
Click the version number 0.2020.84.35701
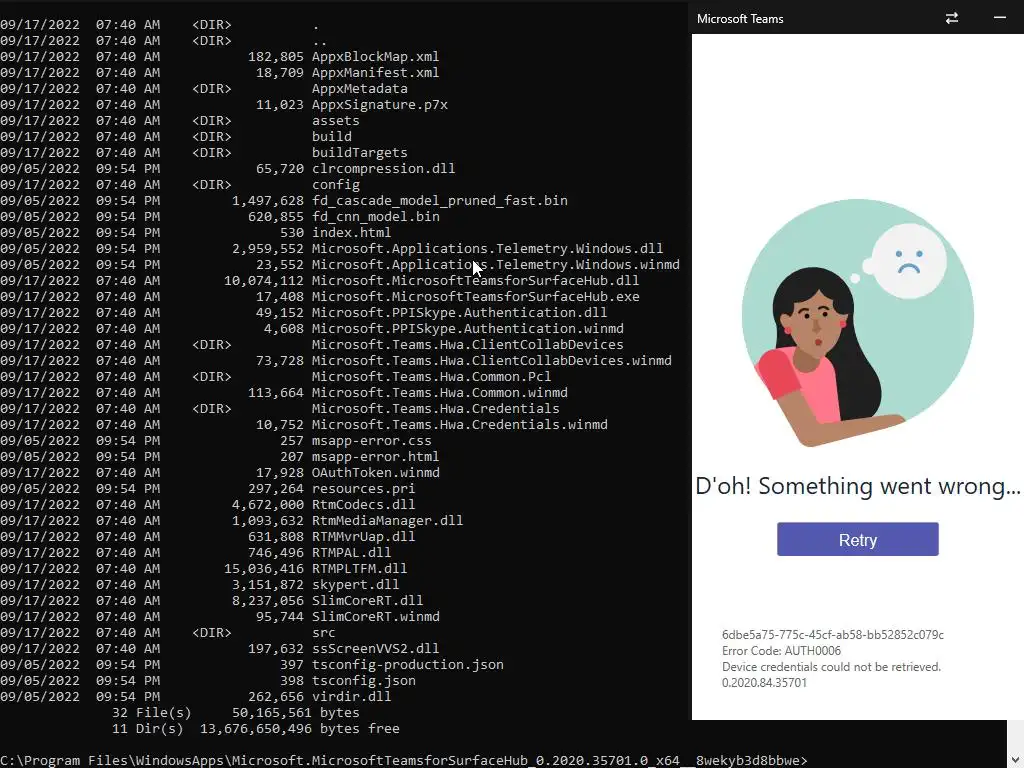click(764, 682)
